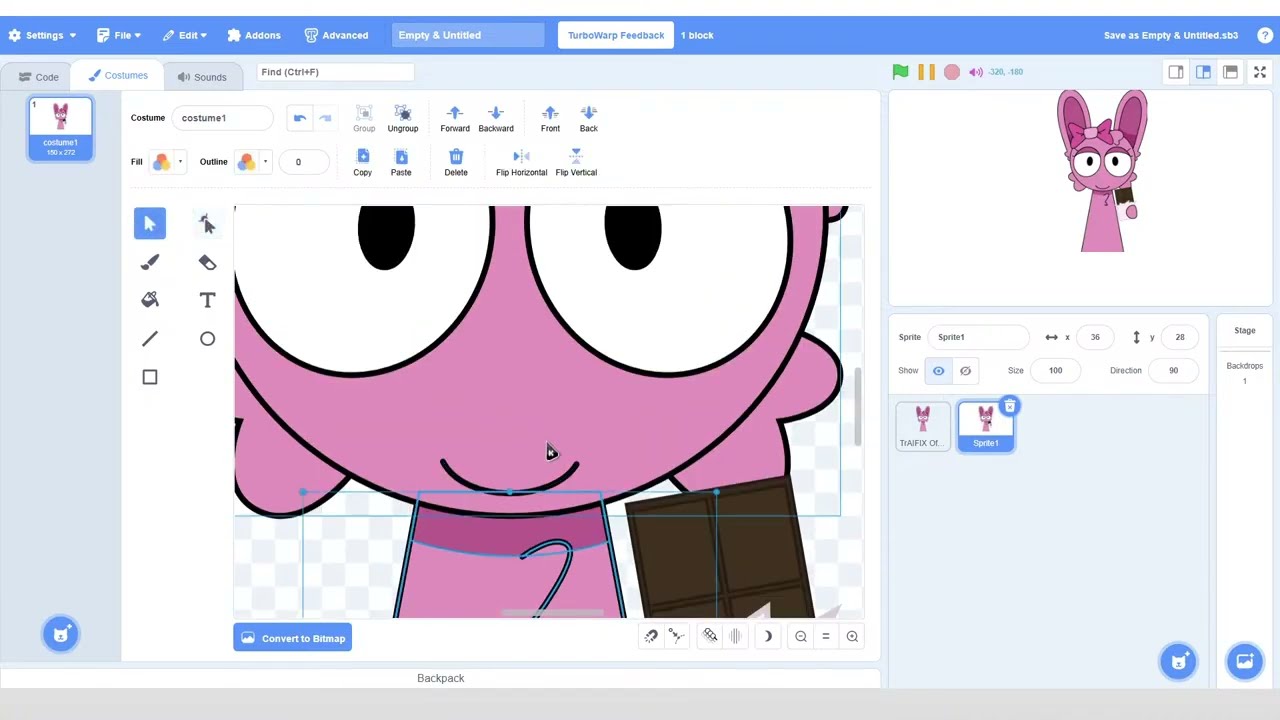Hide sprite using crossed-eye icon
1280x720 pixels.
pyautogui.click(x=965, y=371)
